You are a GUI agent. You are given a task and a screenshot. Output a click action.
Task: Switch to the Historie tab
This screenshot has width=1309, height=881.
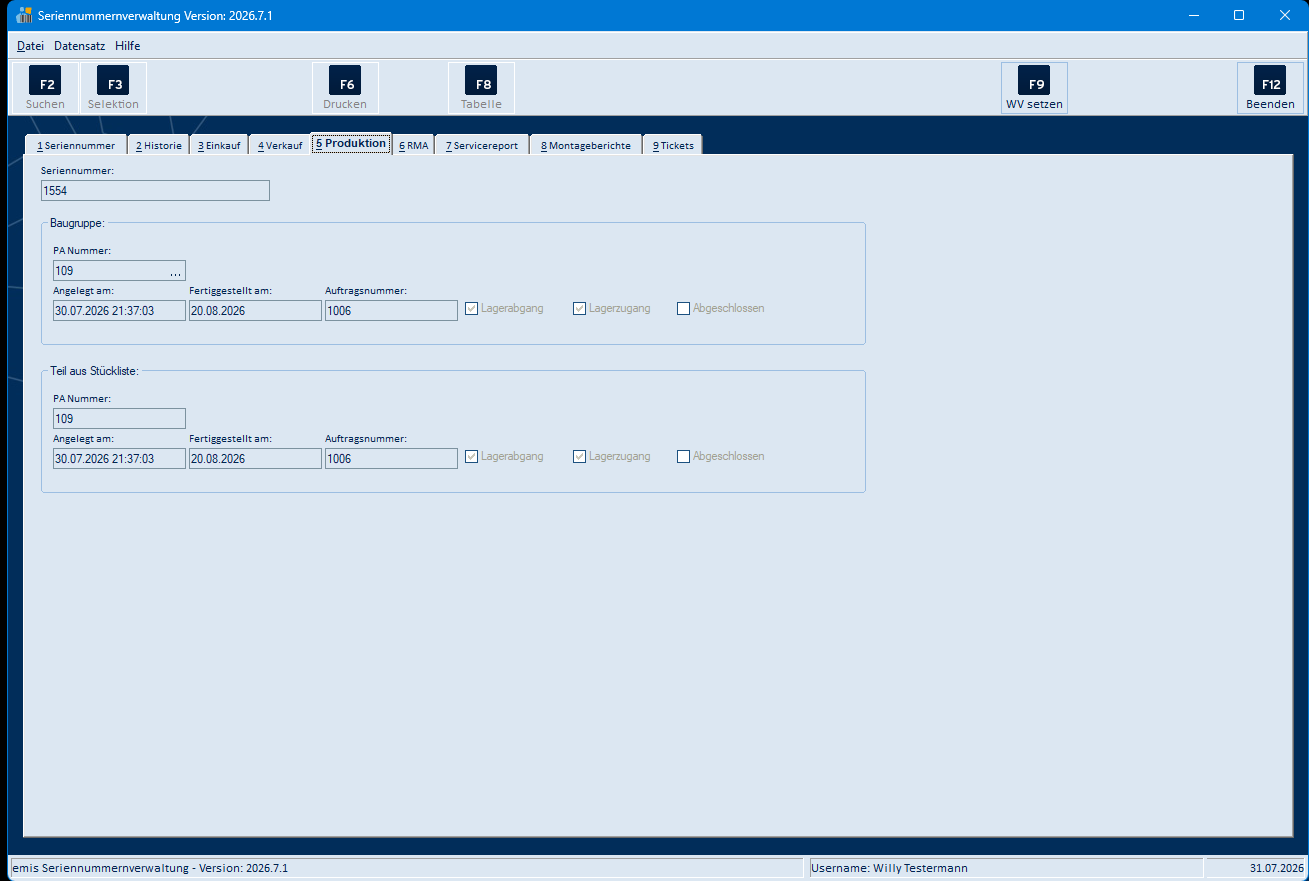point(159,145)
